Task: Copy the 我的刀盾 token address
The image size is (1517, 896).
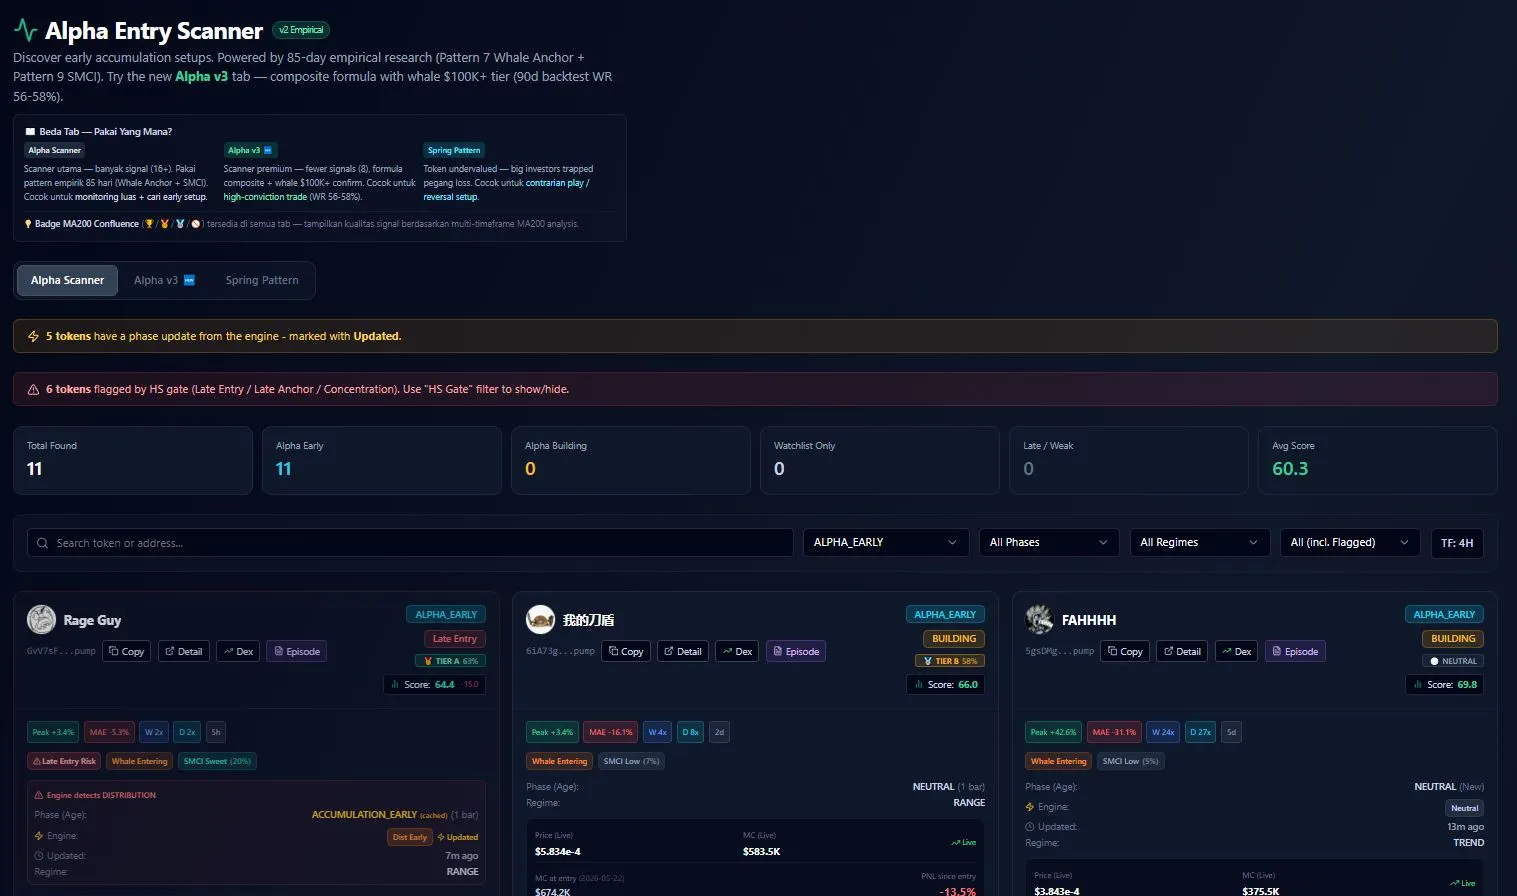Action: 626,651
